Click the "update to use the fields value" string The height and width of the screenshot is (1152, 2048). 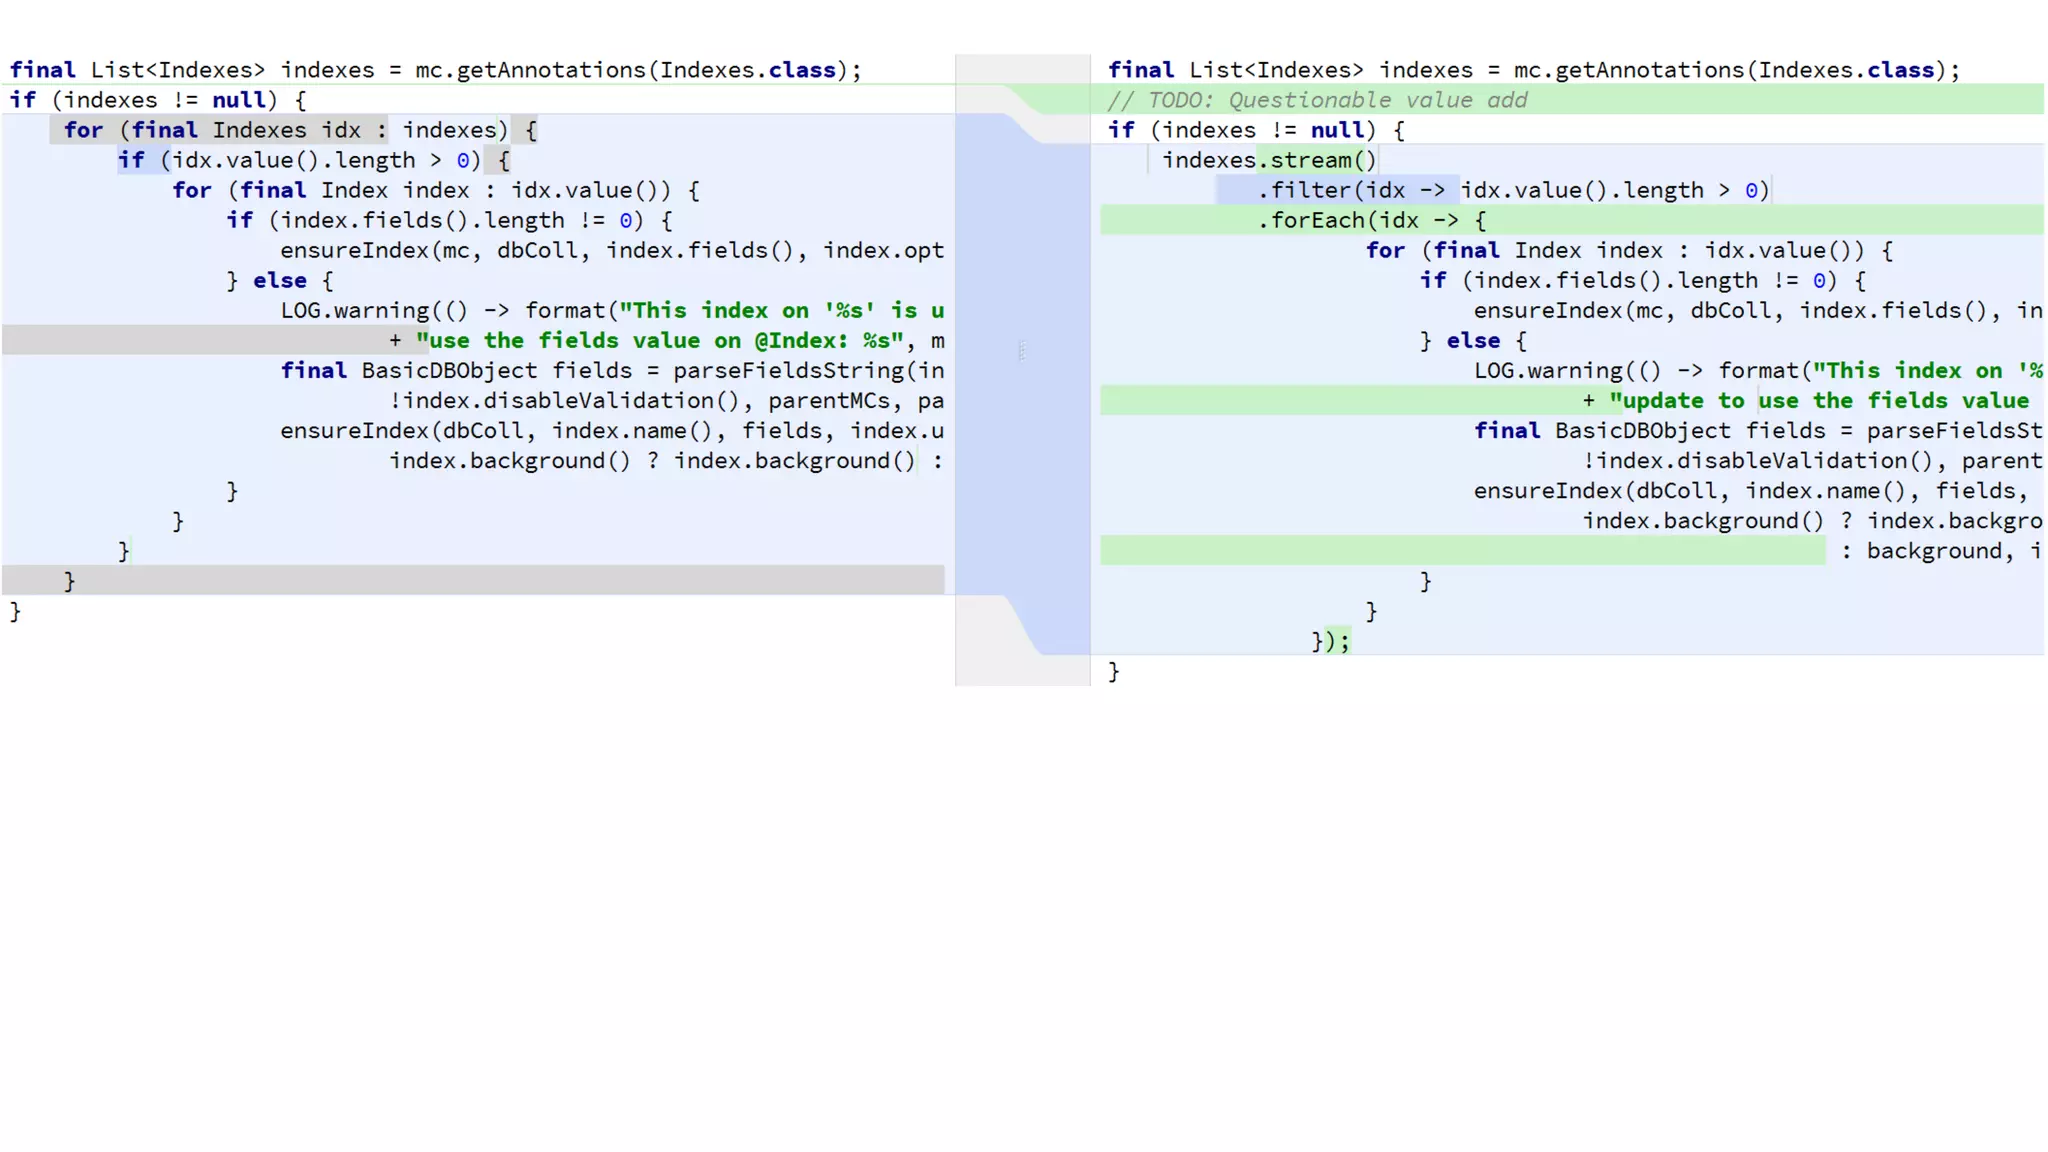click(x=1818, y=400)
